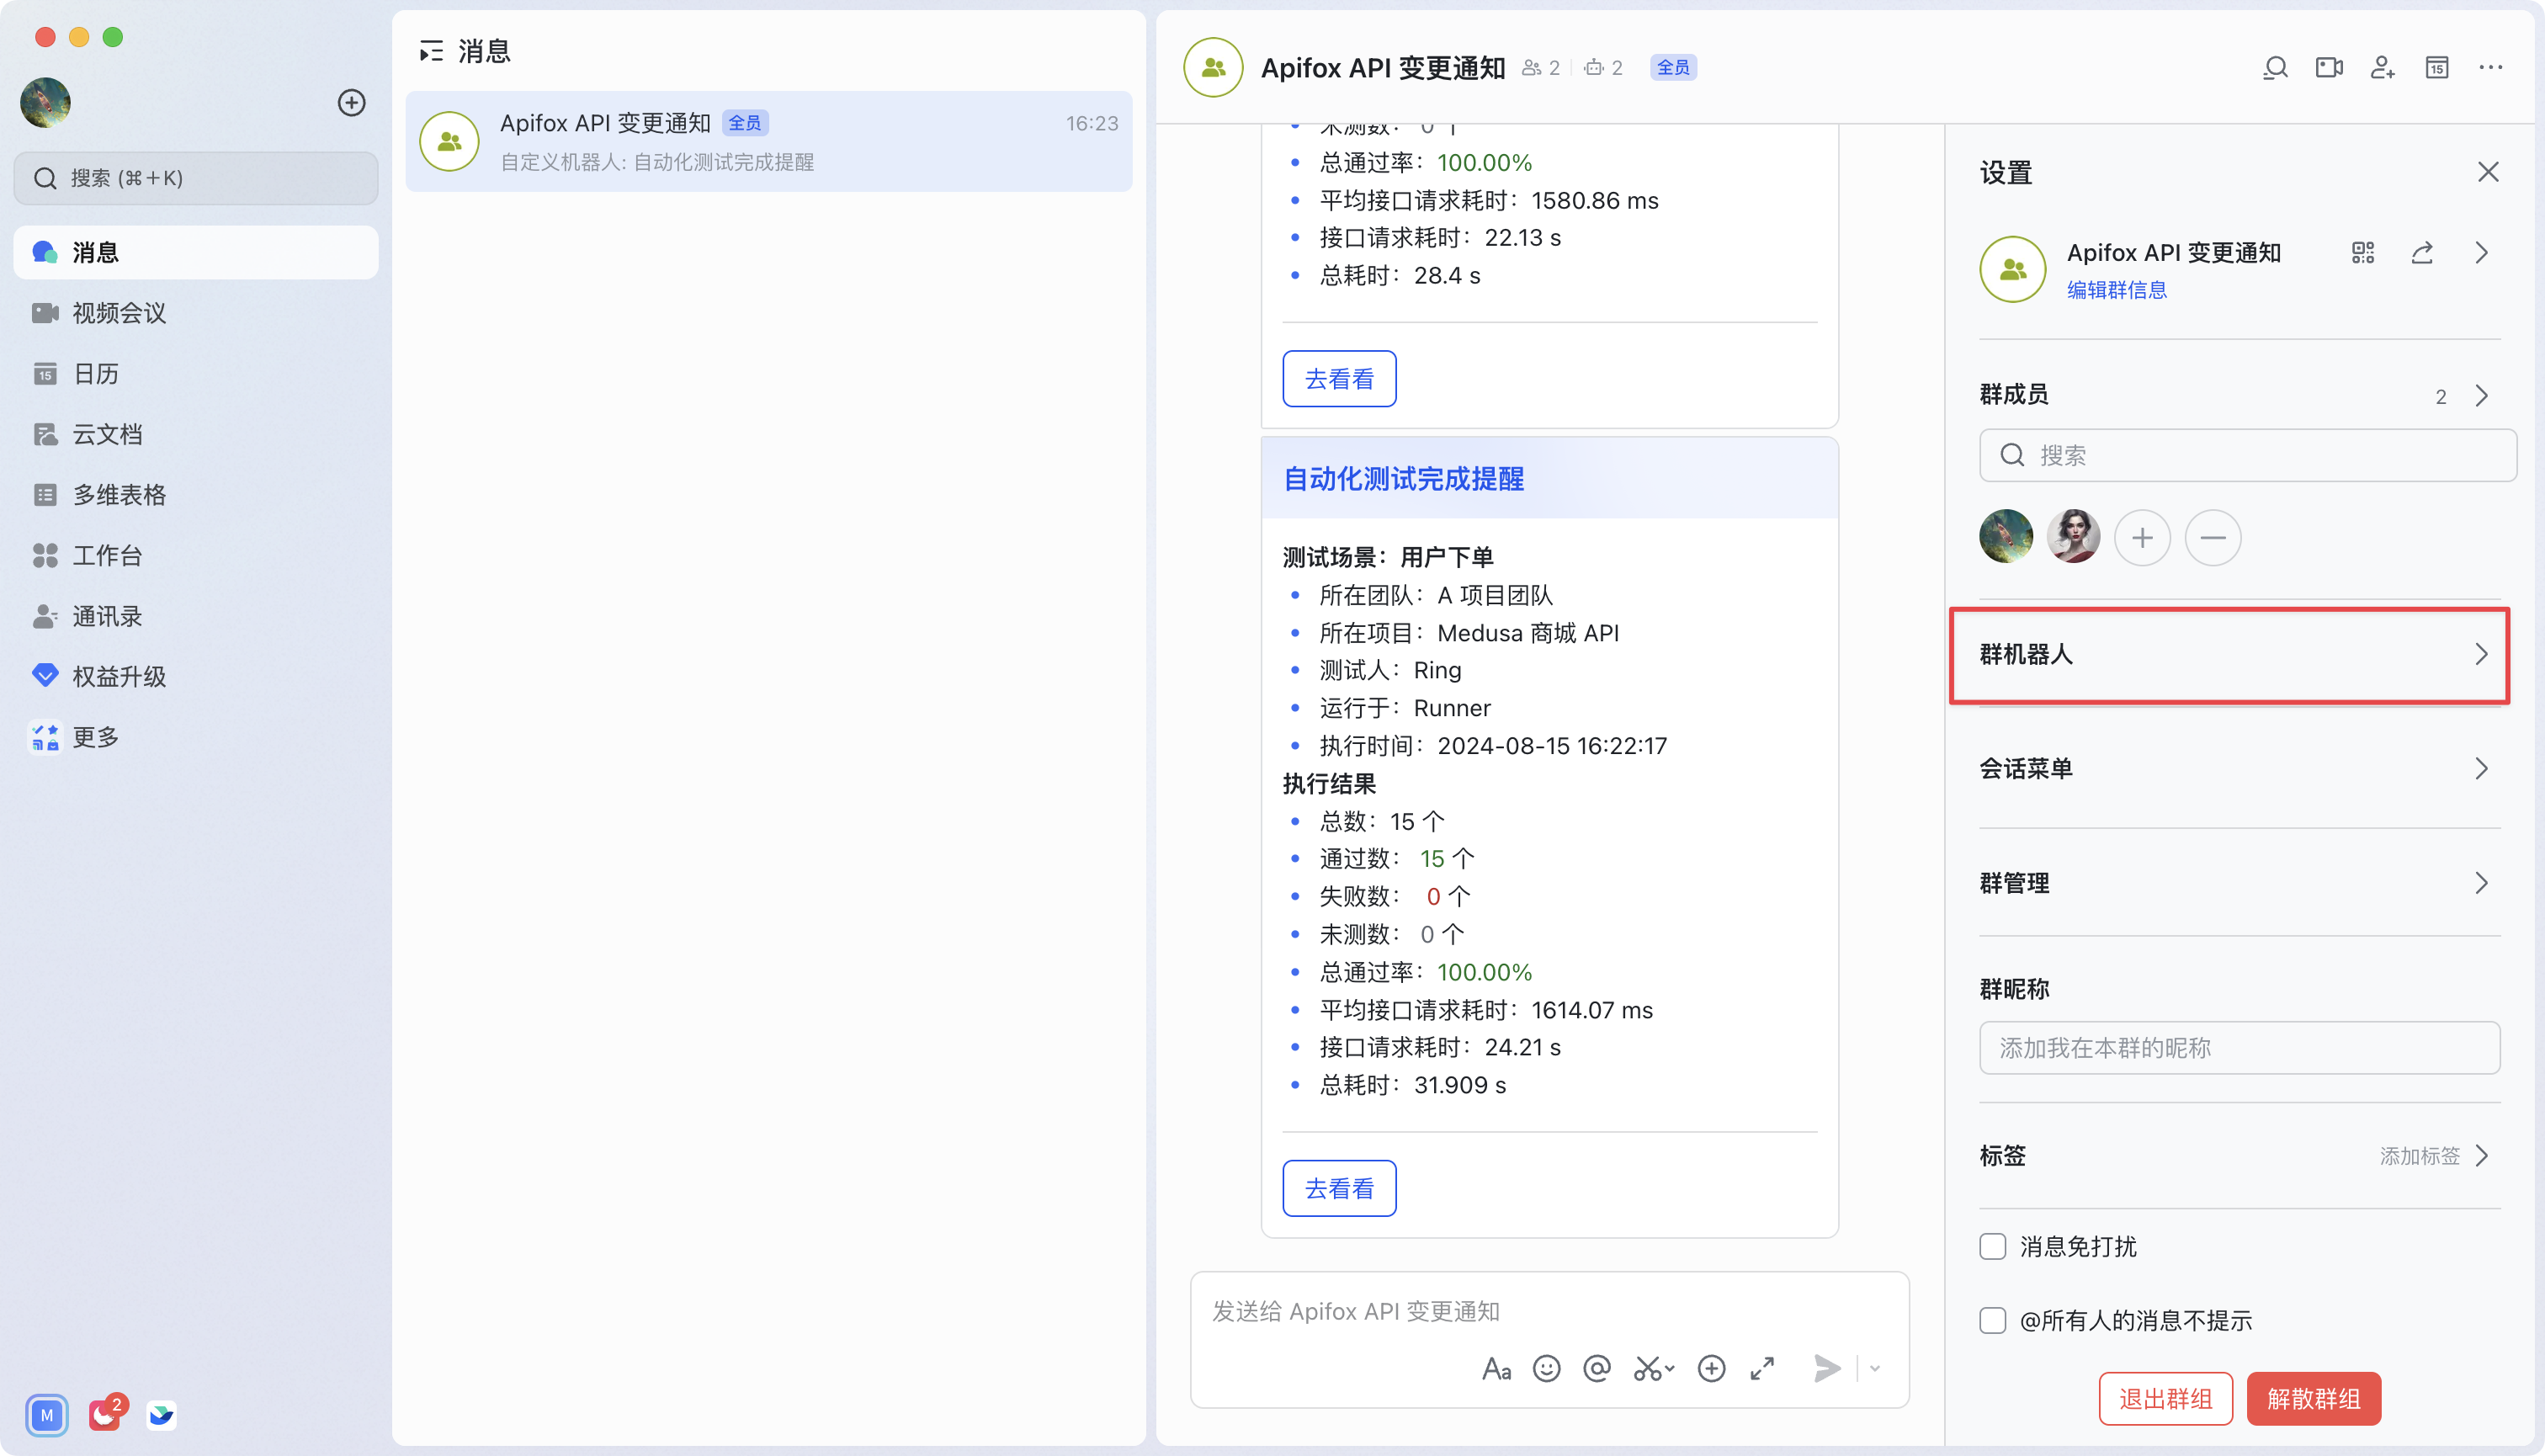Click the @ mention icon

click(1597, 1368)
